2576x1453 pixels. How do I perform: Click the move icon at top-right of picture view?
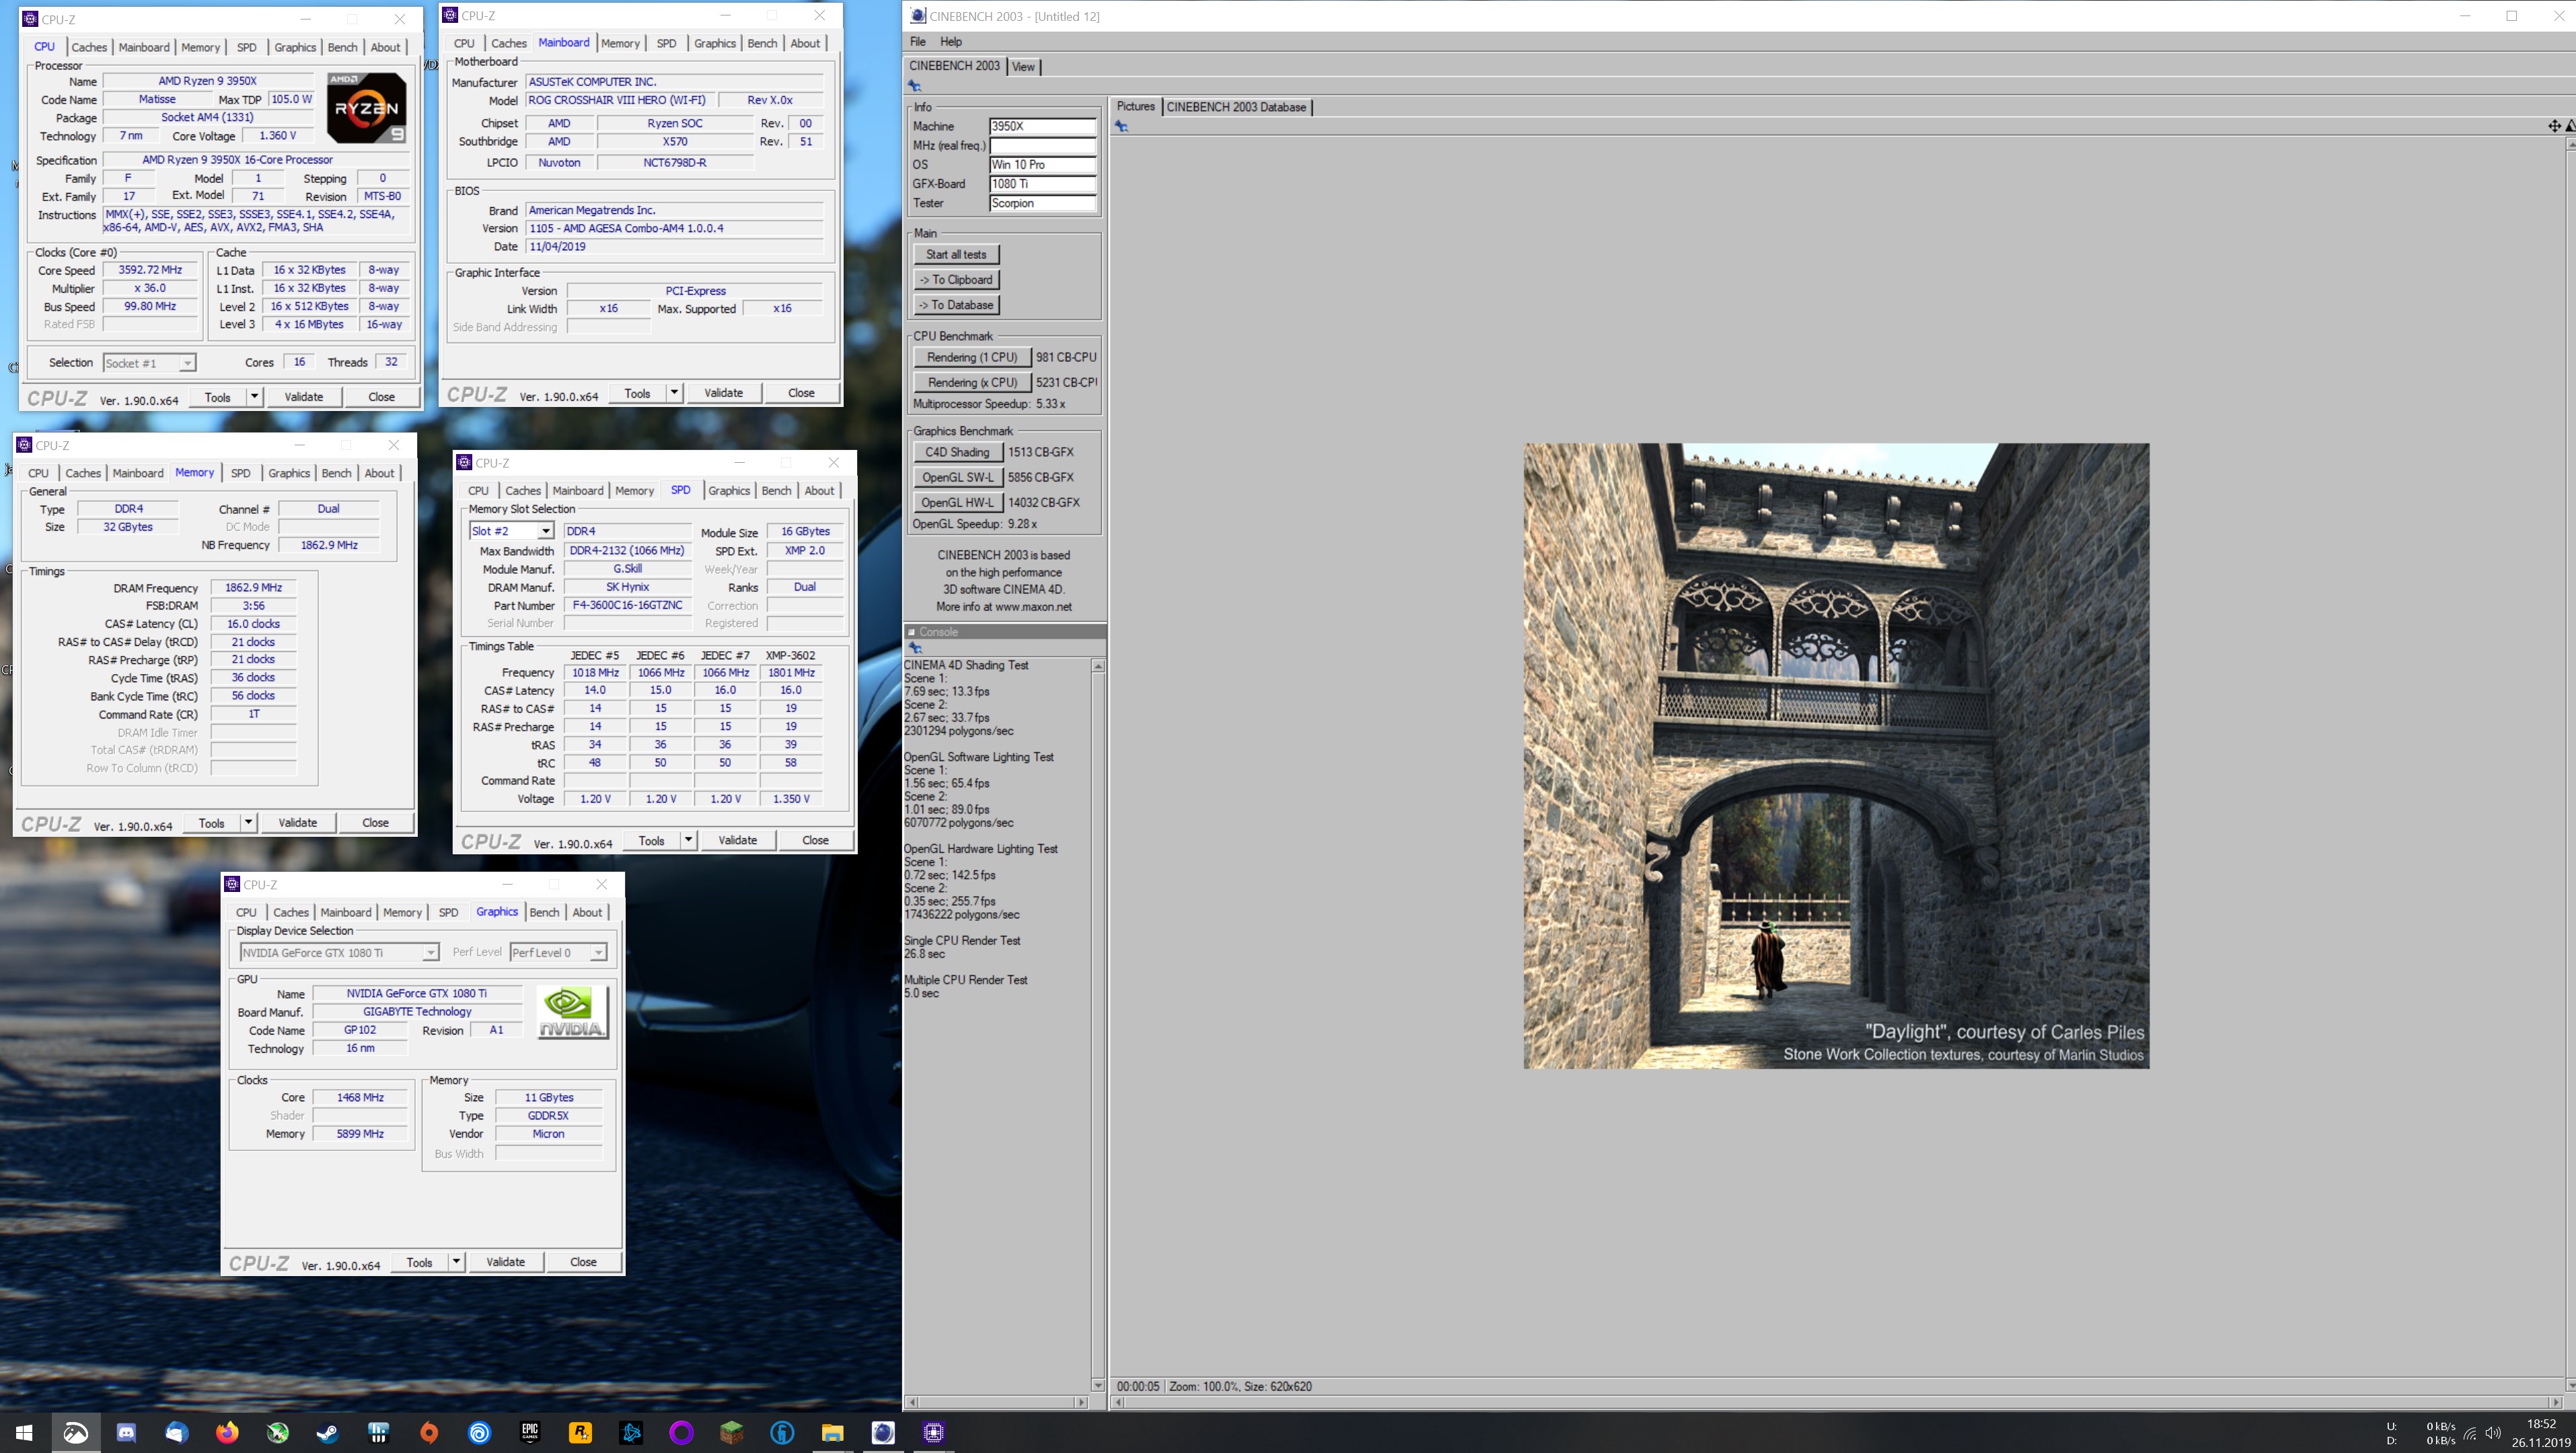[2554, 126]
